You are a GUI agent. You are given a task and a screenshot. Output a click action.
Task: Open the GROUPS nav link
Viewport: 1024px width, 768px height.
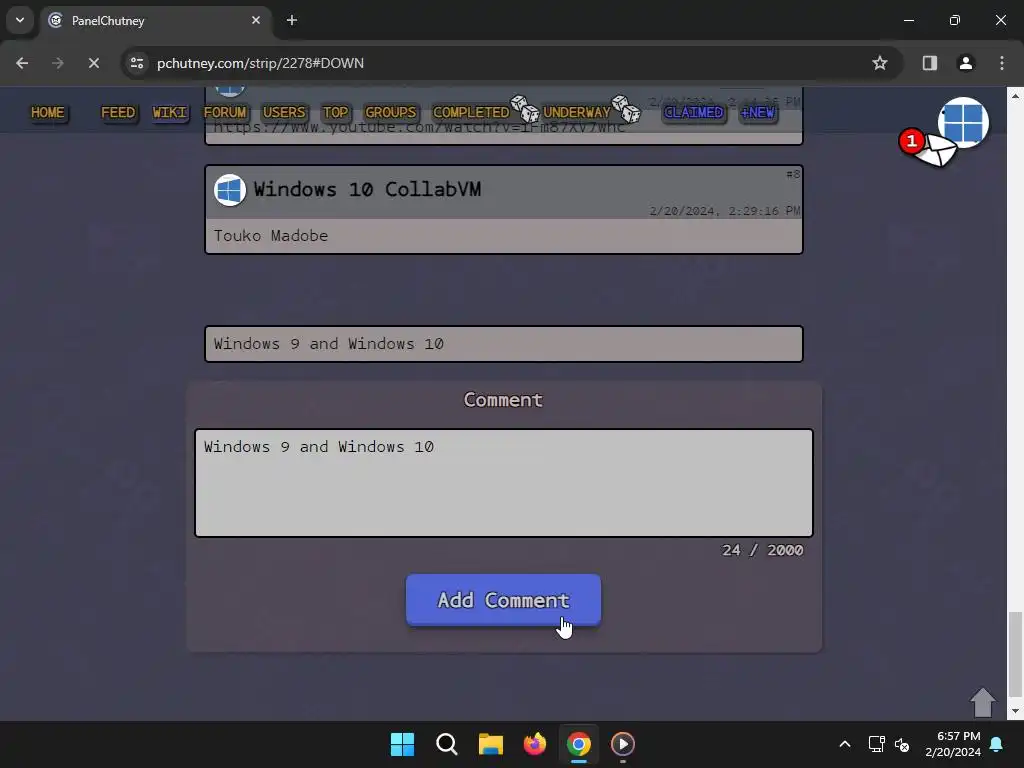(390, 112)
